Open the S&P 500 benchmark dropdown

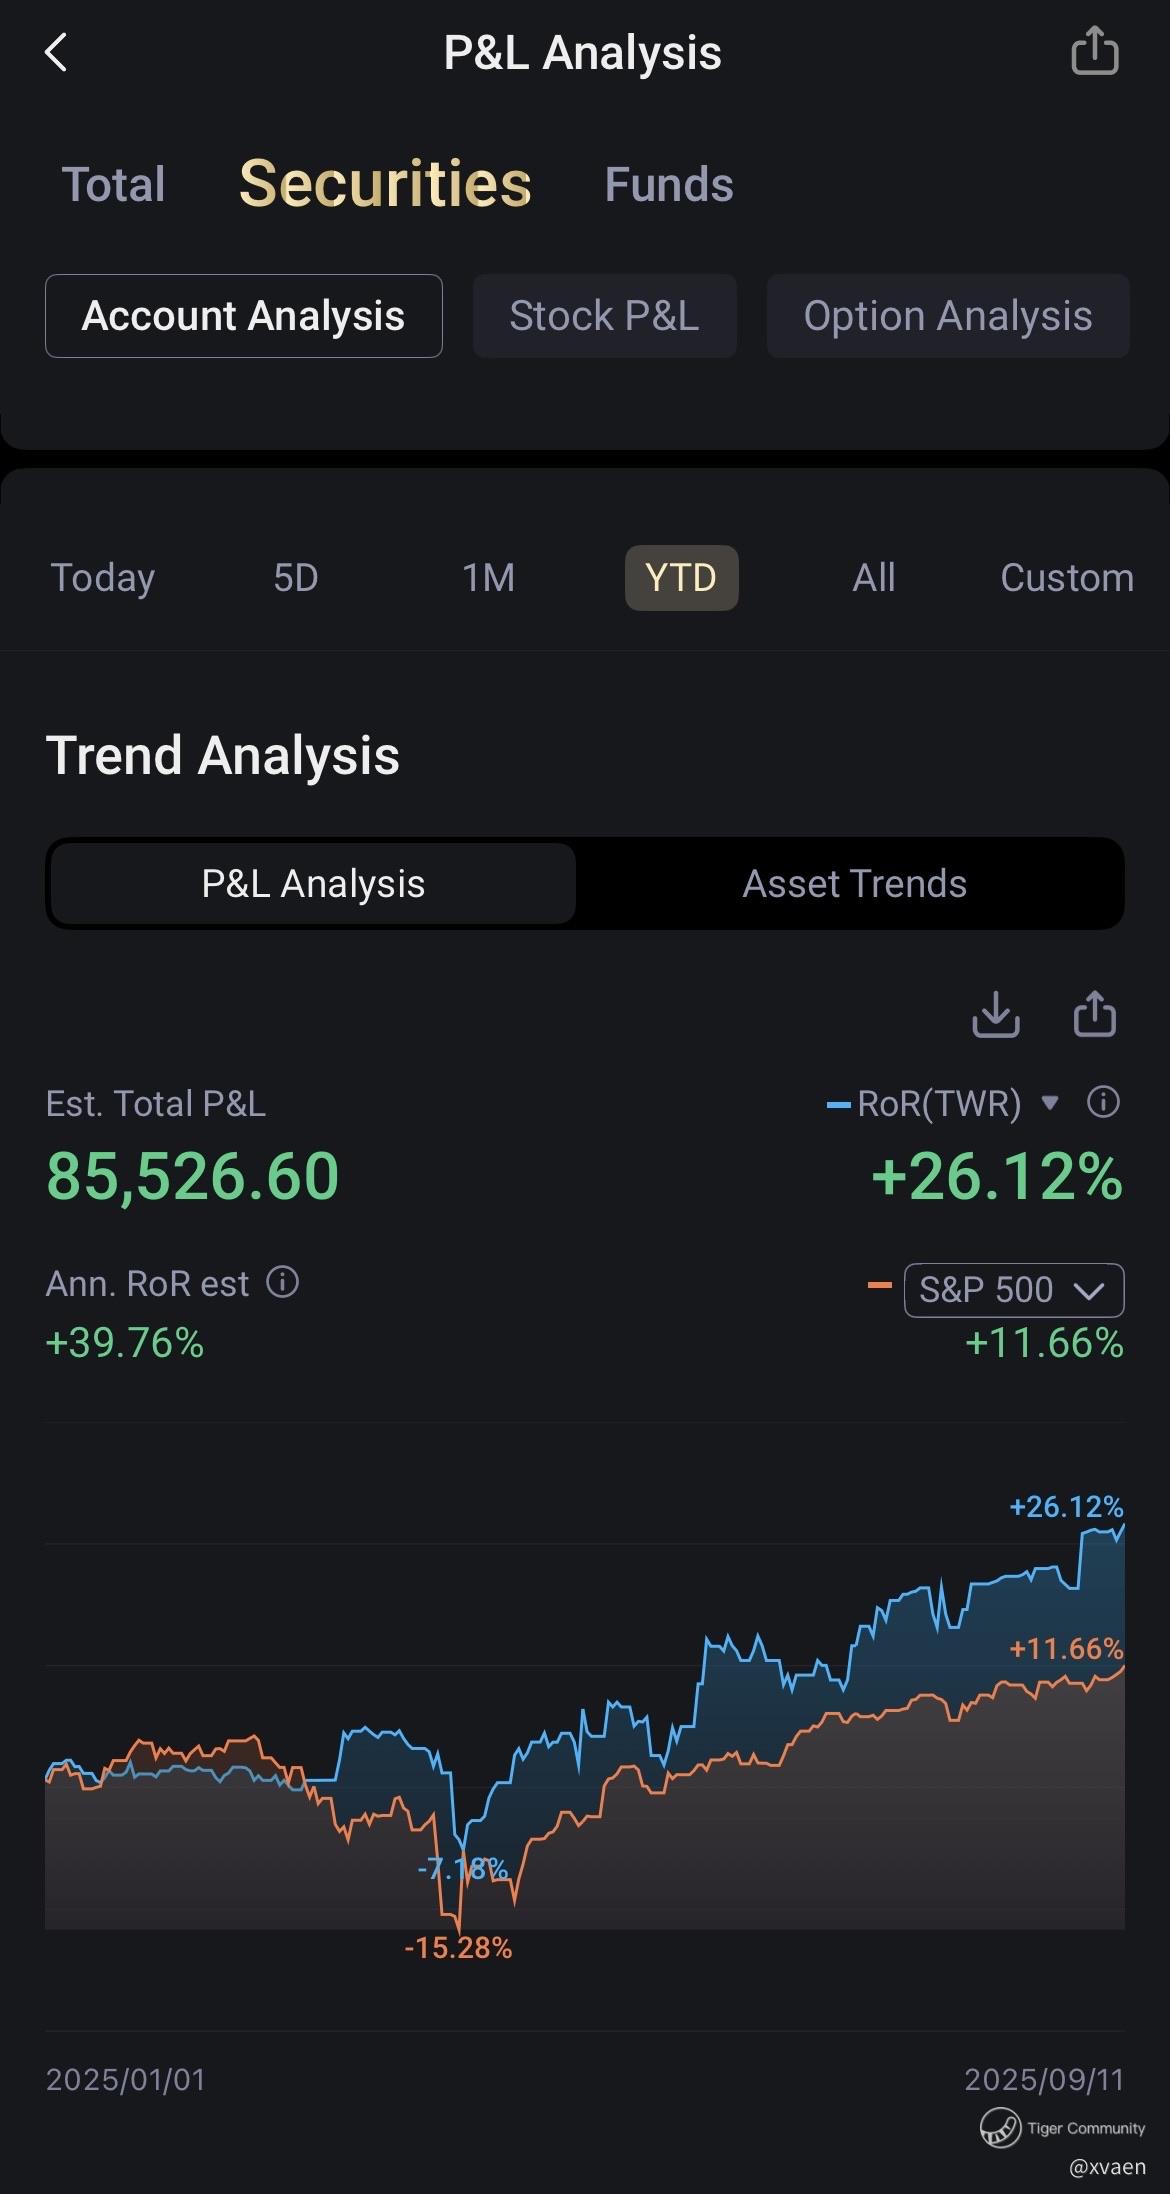[1014, 1290]
